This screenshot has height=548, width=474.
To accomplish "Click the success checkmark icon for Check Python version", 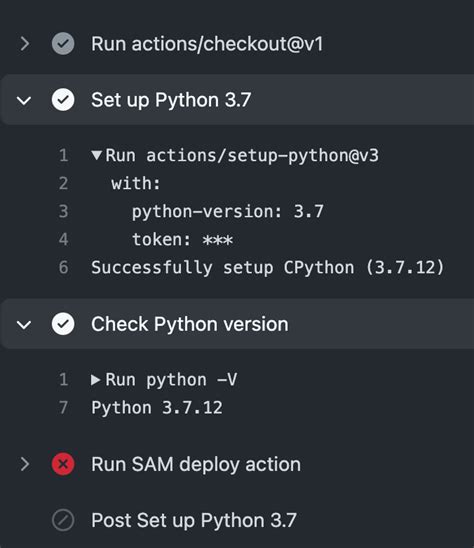I will 63,324.
